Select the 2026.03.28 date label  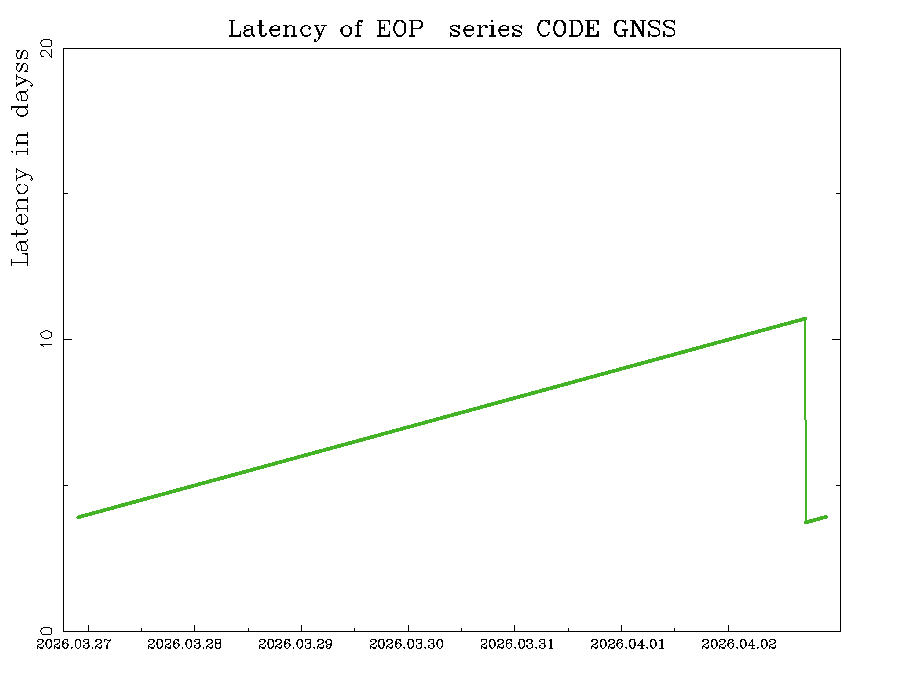[x=184, y=644]
